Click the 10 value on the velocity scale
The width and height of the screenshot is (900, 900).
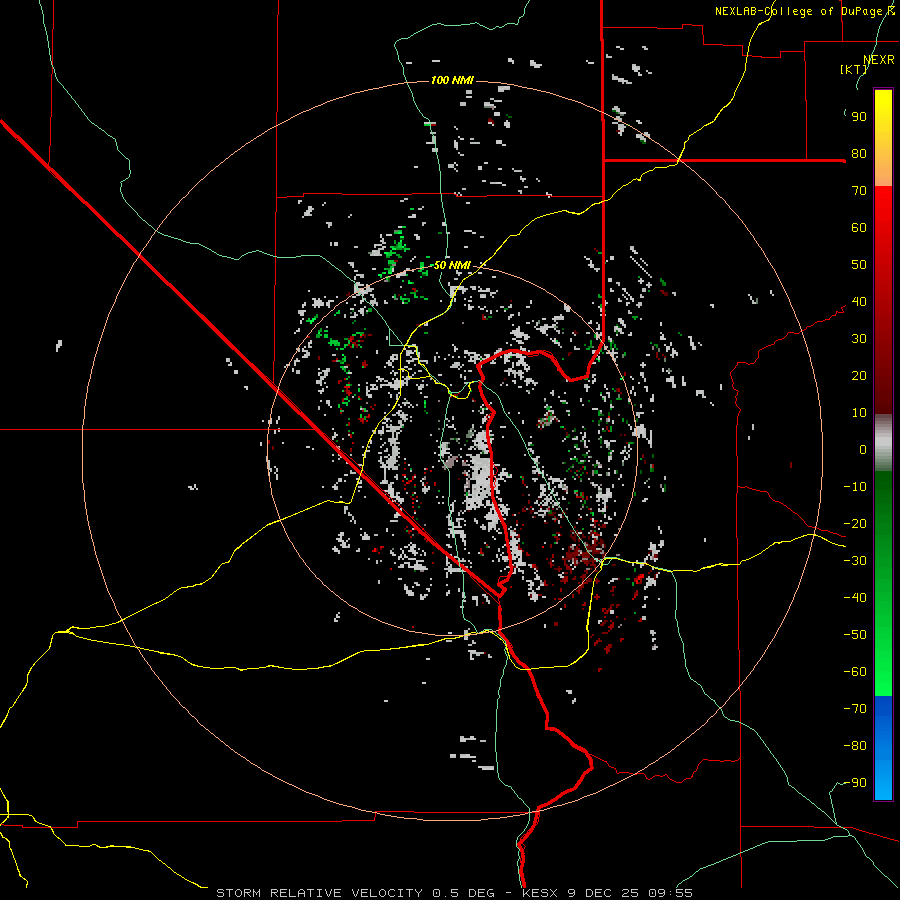(859, 413)
